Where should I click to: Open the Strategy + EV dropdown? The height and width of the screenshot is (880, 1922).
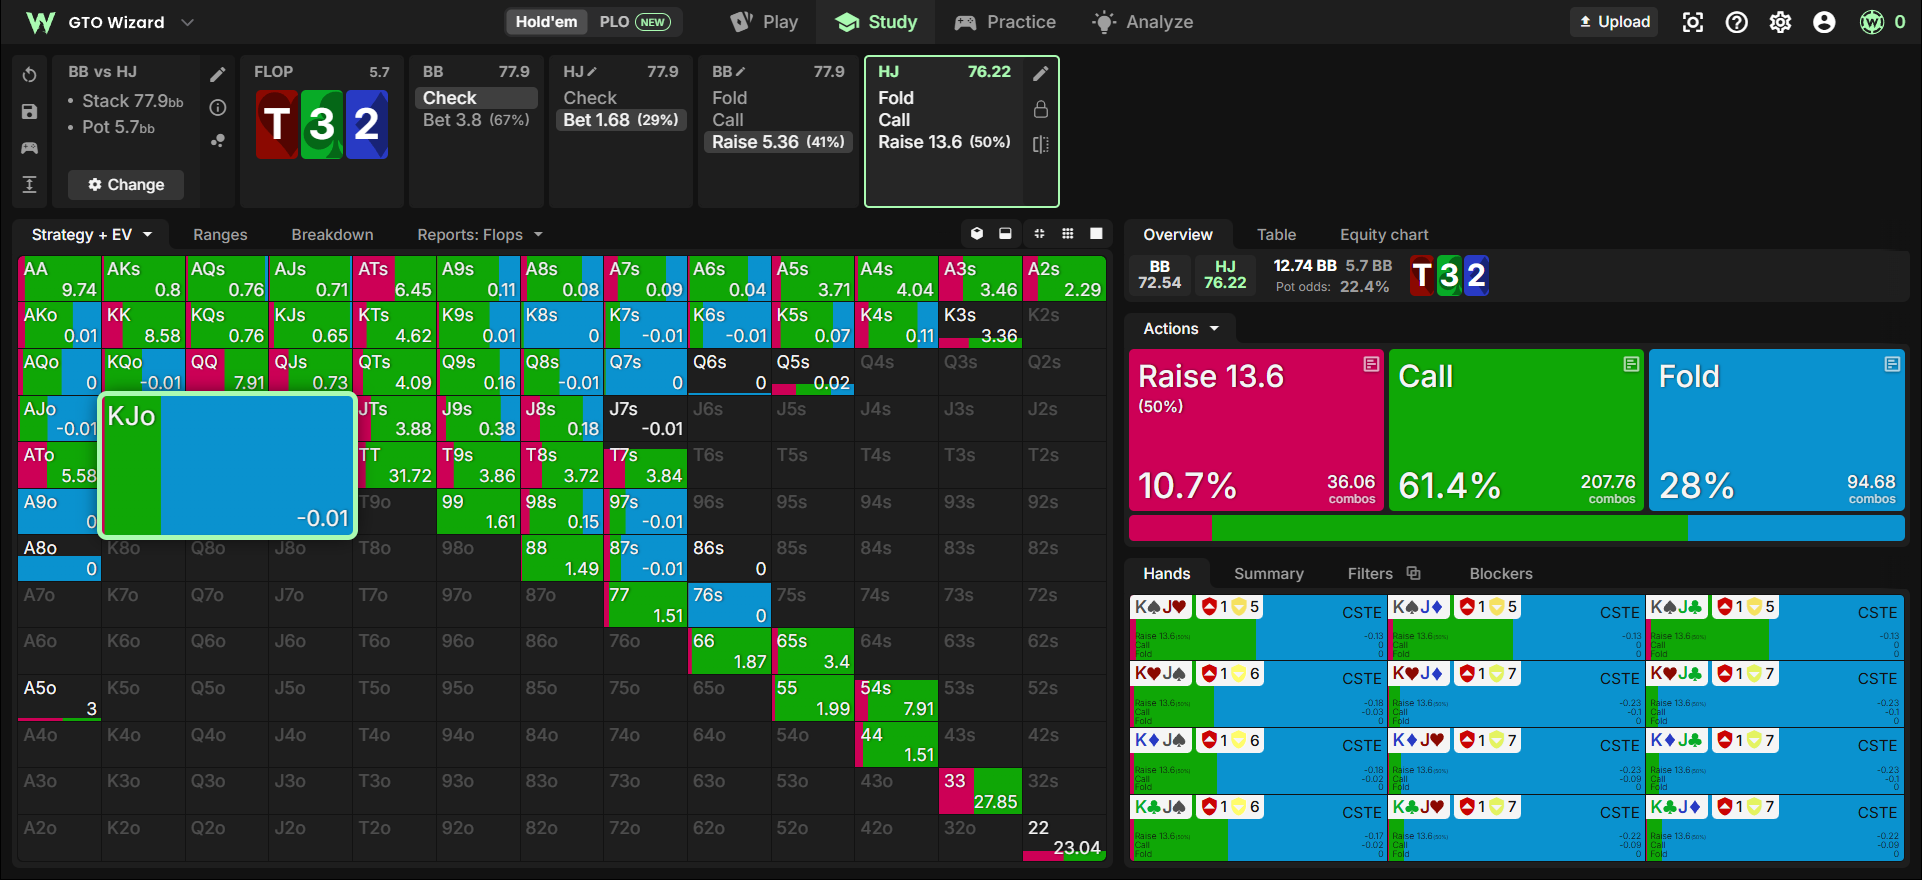(91, 235)
